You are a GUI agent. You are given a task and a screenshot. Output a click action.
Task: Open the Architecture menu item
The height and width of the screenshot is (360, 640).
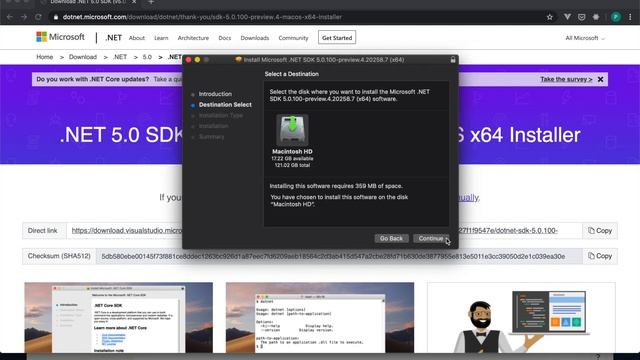pos(193,38)
